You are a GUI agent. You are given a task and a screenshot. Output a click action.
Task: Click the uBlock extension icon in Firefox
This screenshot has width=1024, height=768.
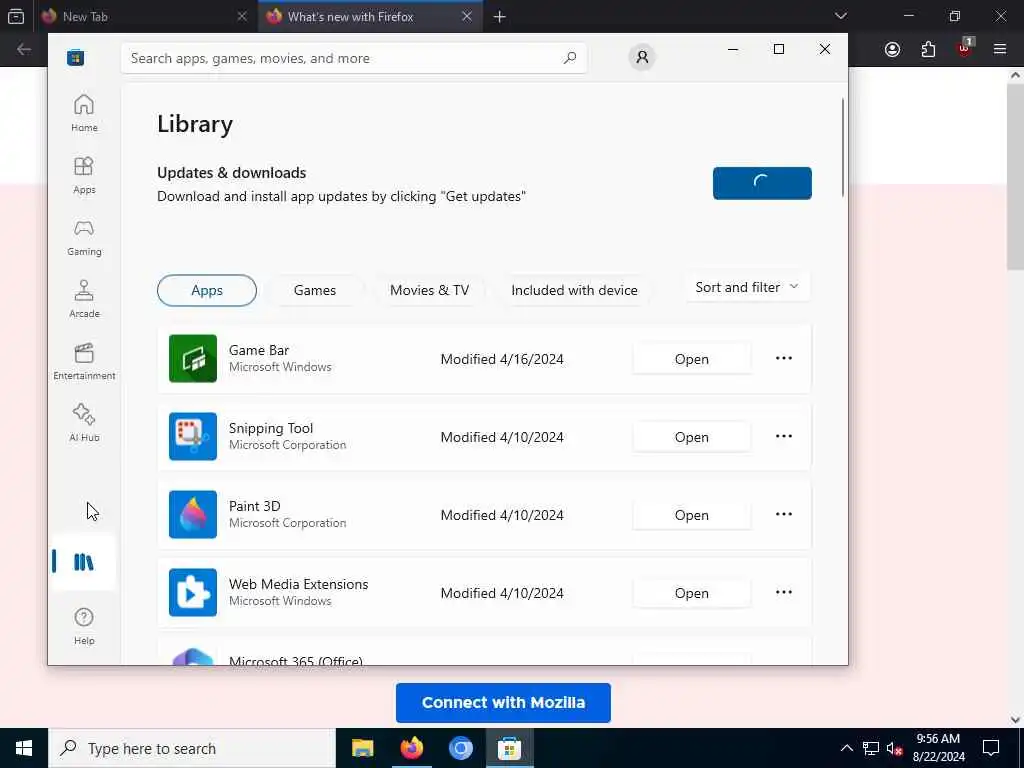point(965,48)
